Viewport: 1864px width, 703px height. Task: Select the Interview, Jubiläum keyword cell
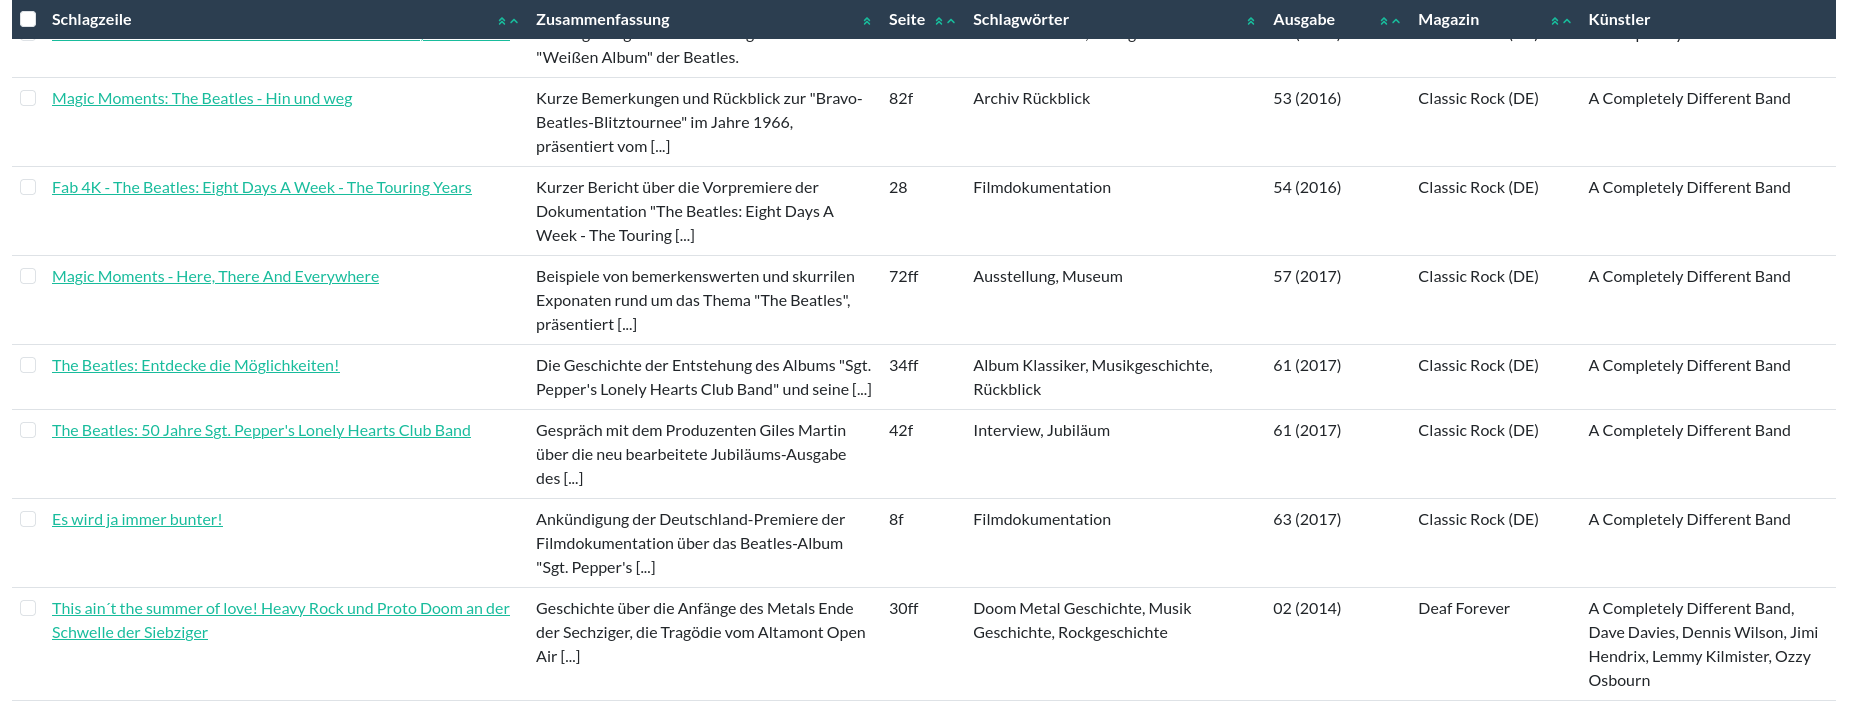coord(1041,430)
